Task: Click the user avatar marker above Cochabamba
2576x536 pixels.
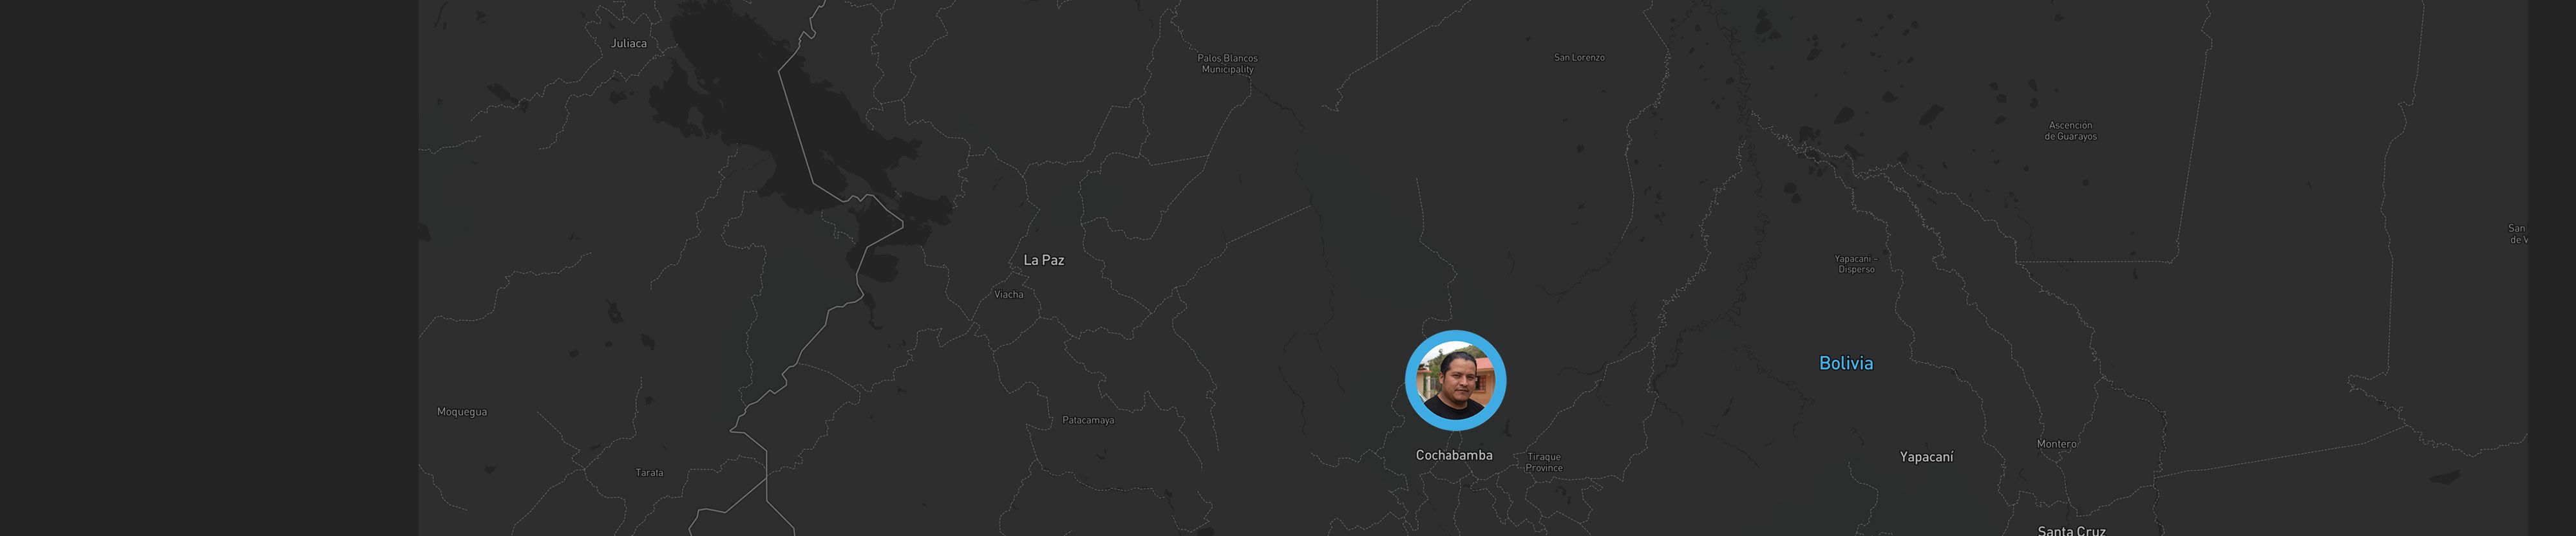Action: click(1455, 381)
